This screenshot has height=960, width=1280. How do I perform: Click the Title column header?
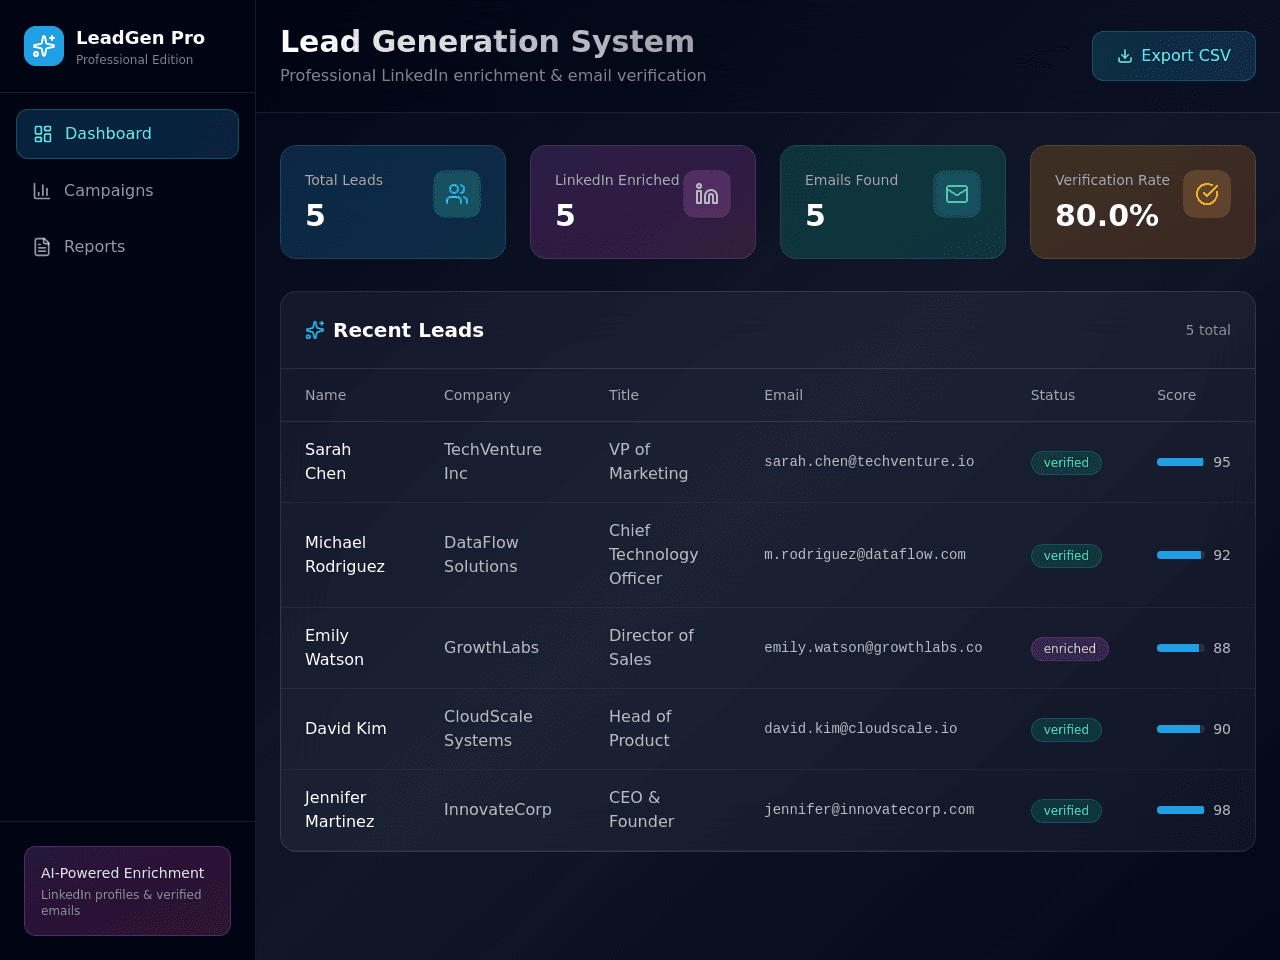pyautogui.click(x=624, y=395)
